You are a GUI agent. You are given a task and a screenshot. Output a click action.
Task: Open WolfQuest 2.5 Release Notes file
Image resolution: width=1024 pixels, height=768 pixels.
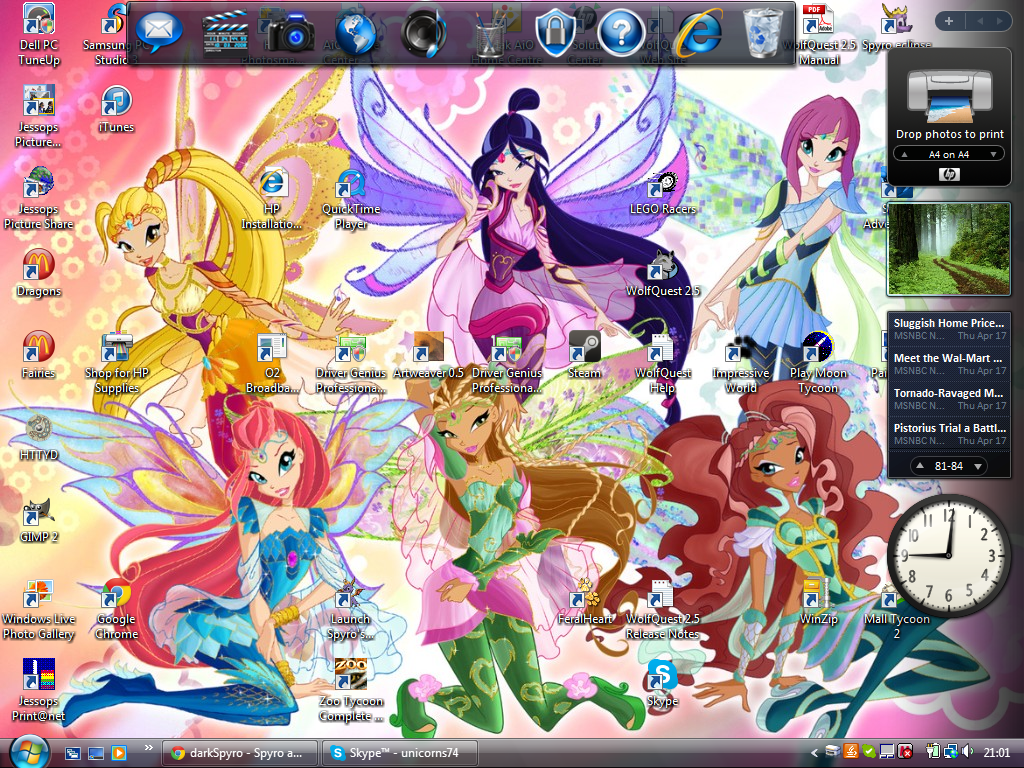point(662,610)
